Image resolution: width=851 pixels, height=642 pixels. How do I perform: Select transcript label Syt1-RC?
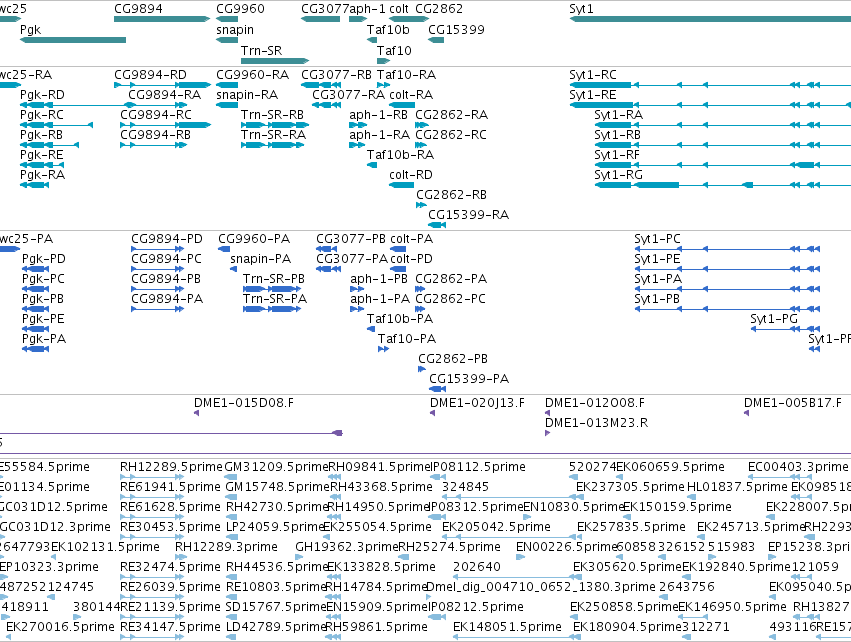click(x=593, y=75)
